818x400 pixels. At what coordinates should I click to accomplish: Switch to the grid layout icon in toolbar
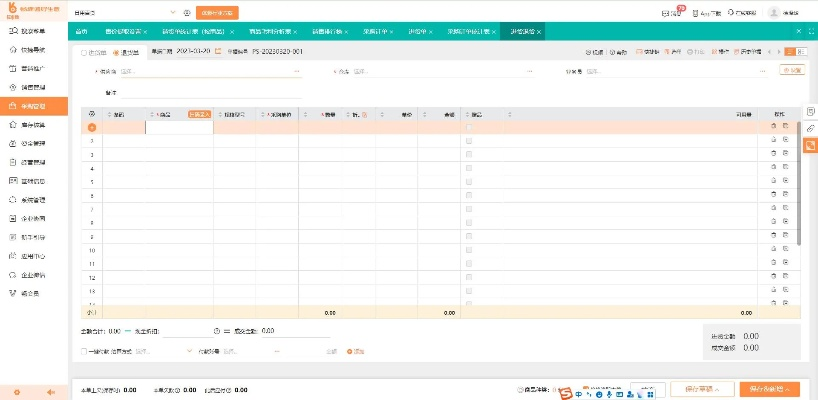801,52
